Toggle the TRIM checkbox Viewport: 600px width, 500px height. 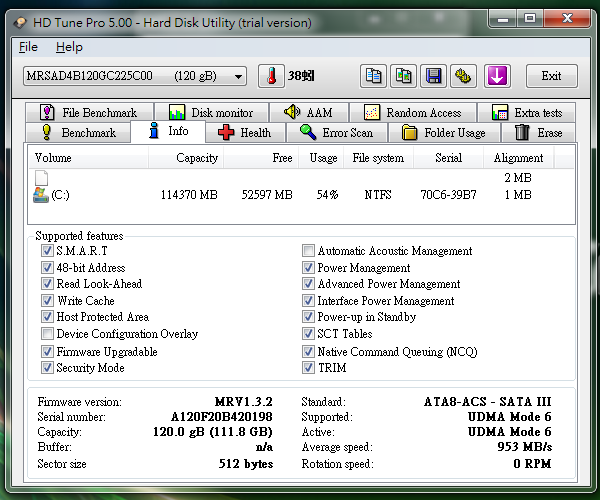(308, 368)
